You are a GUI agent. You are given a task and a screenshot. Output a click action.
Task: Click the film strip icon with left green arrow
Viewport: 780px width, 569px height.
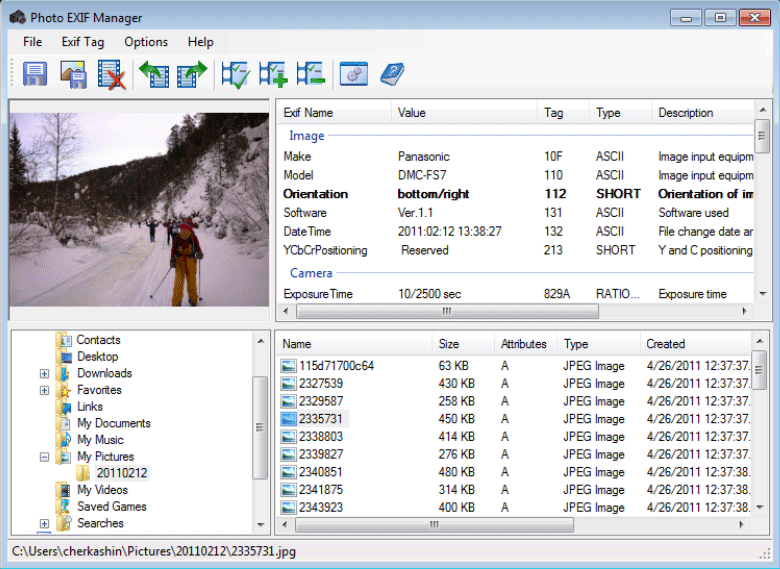coord(154,74)
